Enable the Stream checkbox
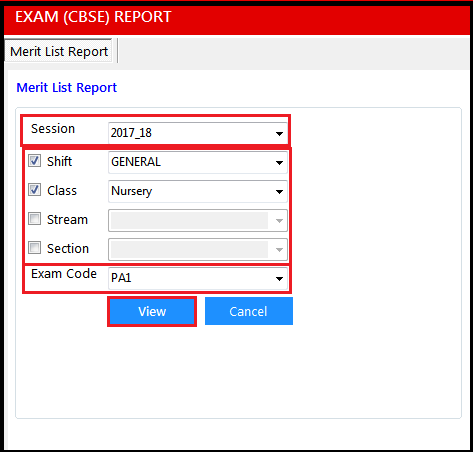Screen dimensions: 473x452 pyautogui.click(x=35, y=219)
